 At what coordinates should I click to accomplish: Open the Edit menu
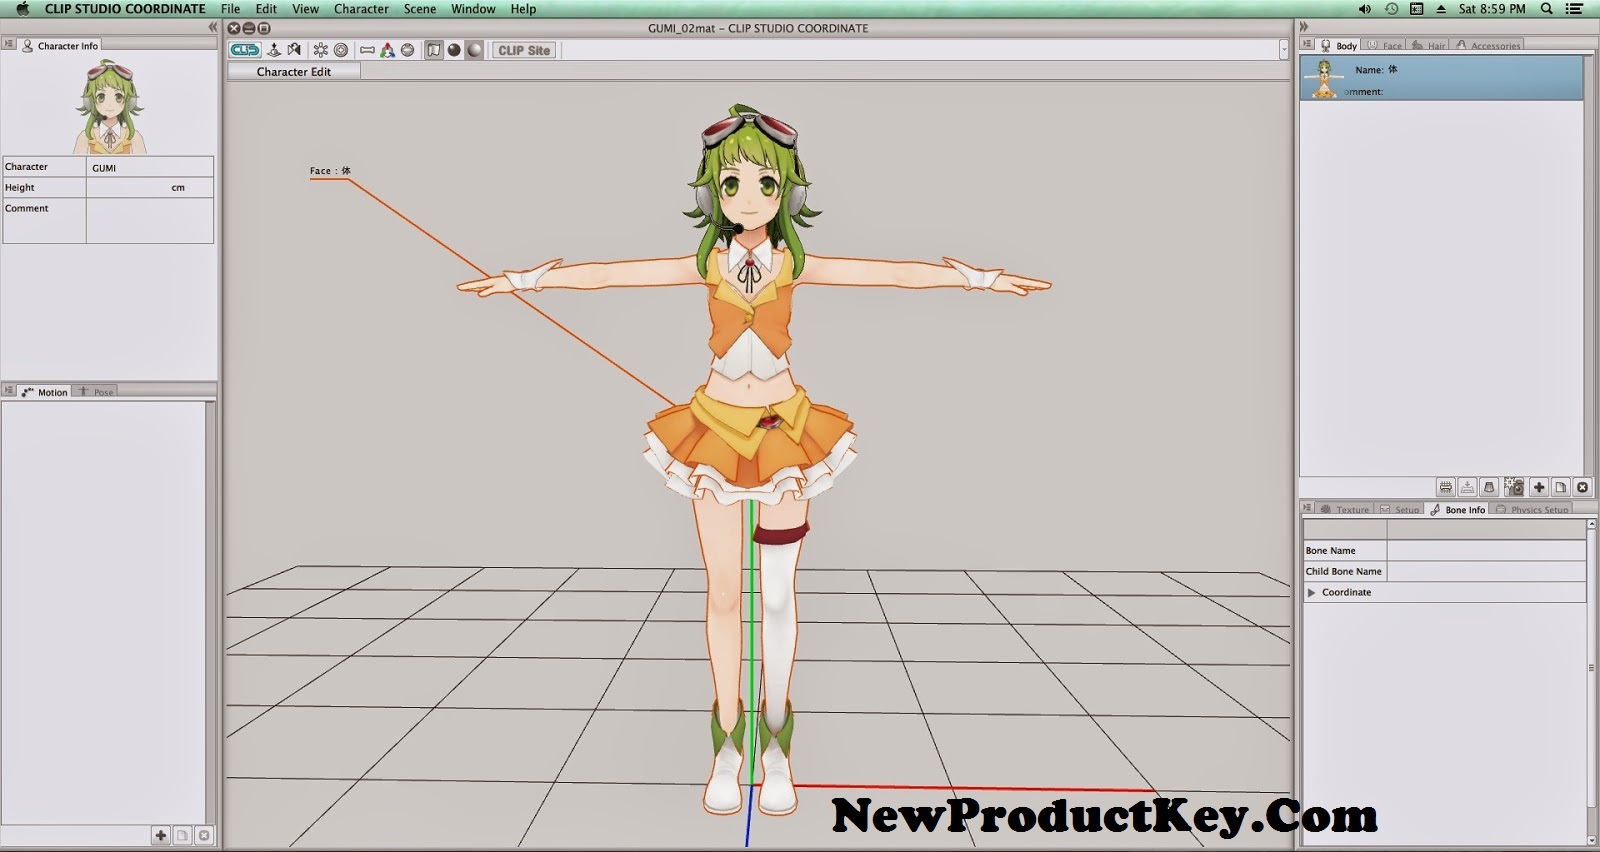click(266, 9)
